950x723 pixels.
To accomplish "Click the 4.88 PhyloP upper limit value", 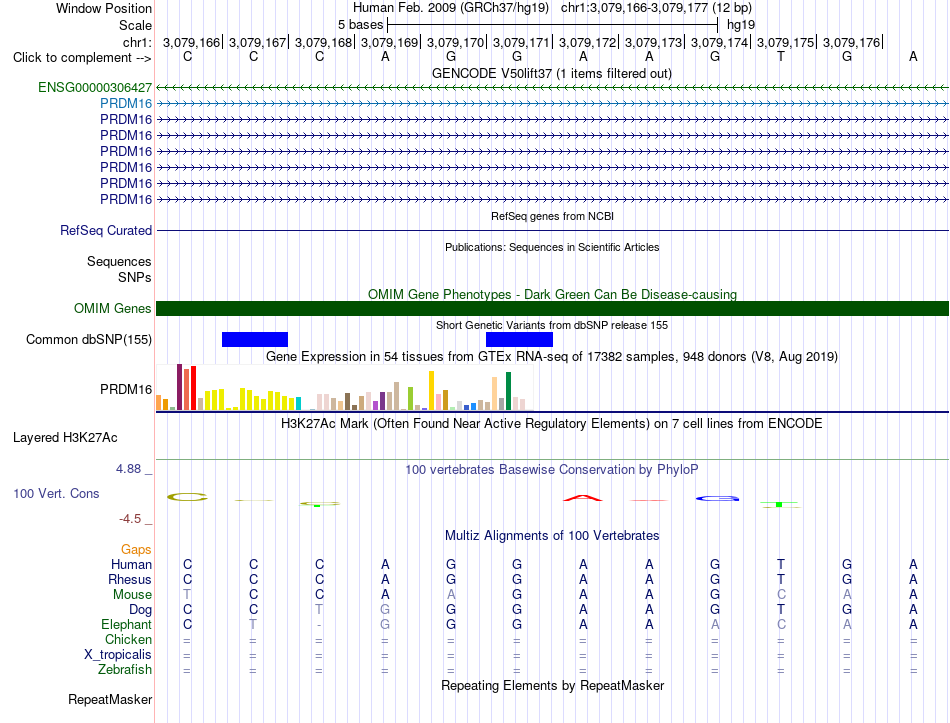I will [128, 469].
